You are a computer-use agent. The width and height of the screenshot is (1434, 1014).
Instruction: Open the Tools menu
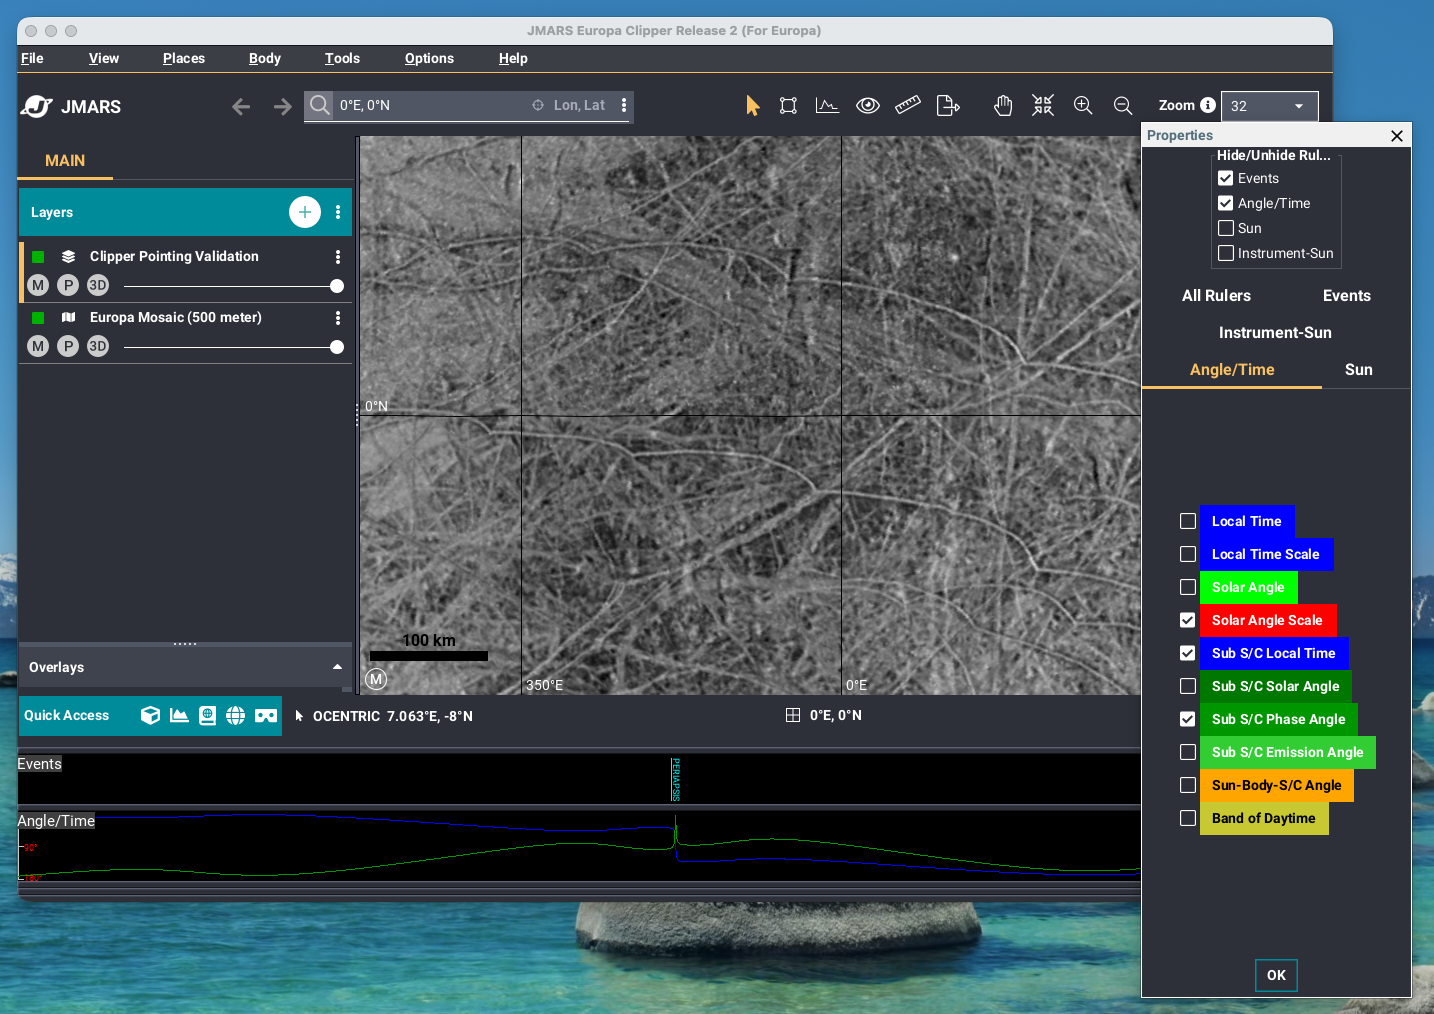342,58
